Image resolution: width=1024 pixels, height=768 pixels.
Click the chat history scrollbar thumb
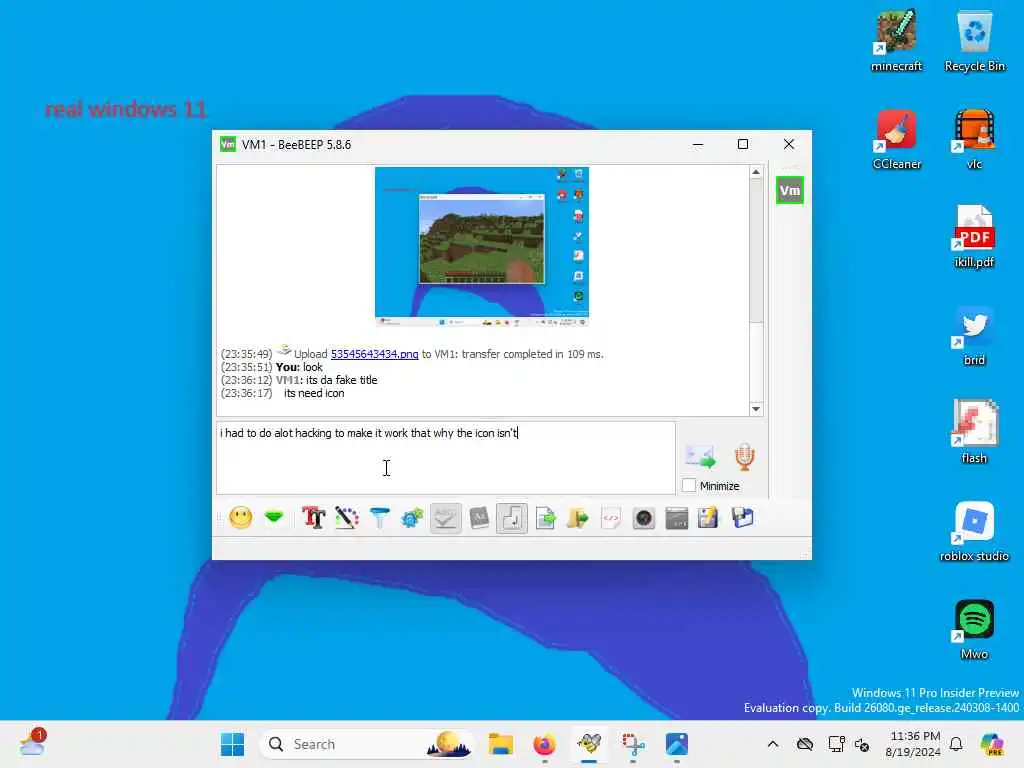pyautogui.click(x=756, y=251)
